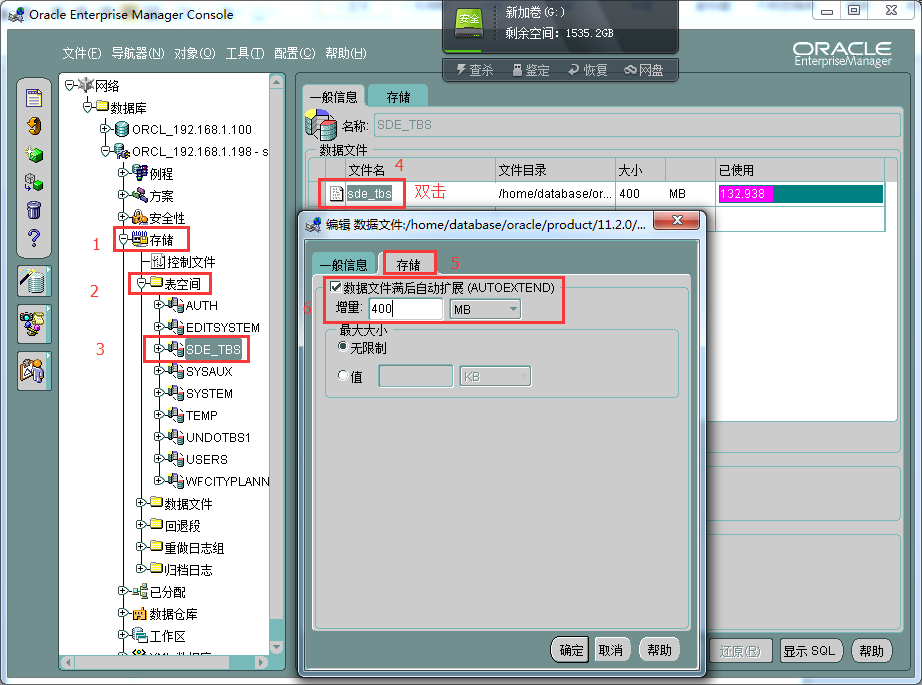Click the 已使用 usage bar for sde_tbs
This screenshot has height=685, width=922.
pos(800,193)
